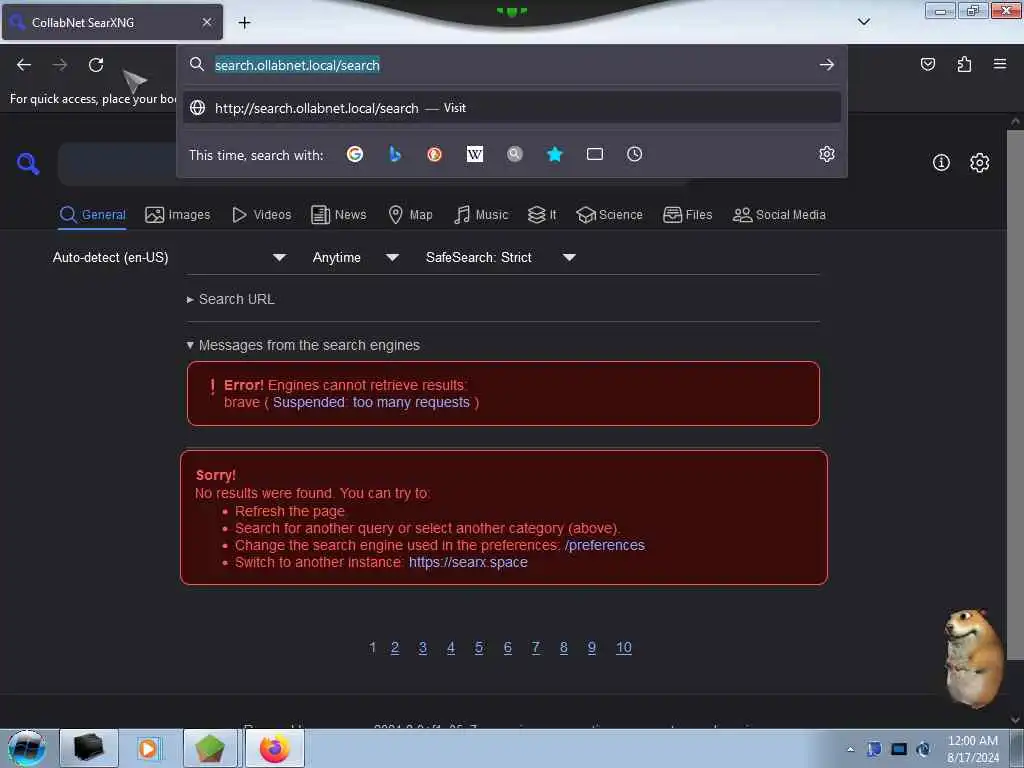
Task: Go to results page 6
Action: click(507, 647)
